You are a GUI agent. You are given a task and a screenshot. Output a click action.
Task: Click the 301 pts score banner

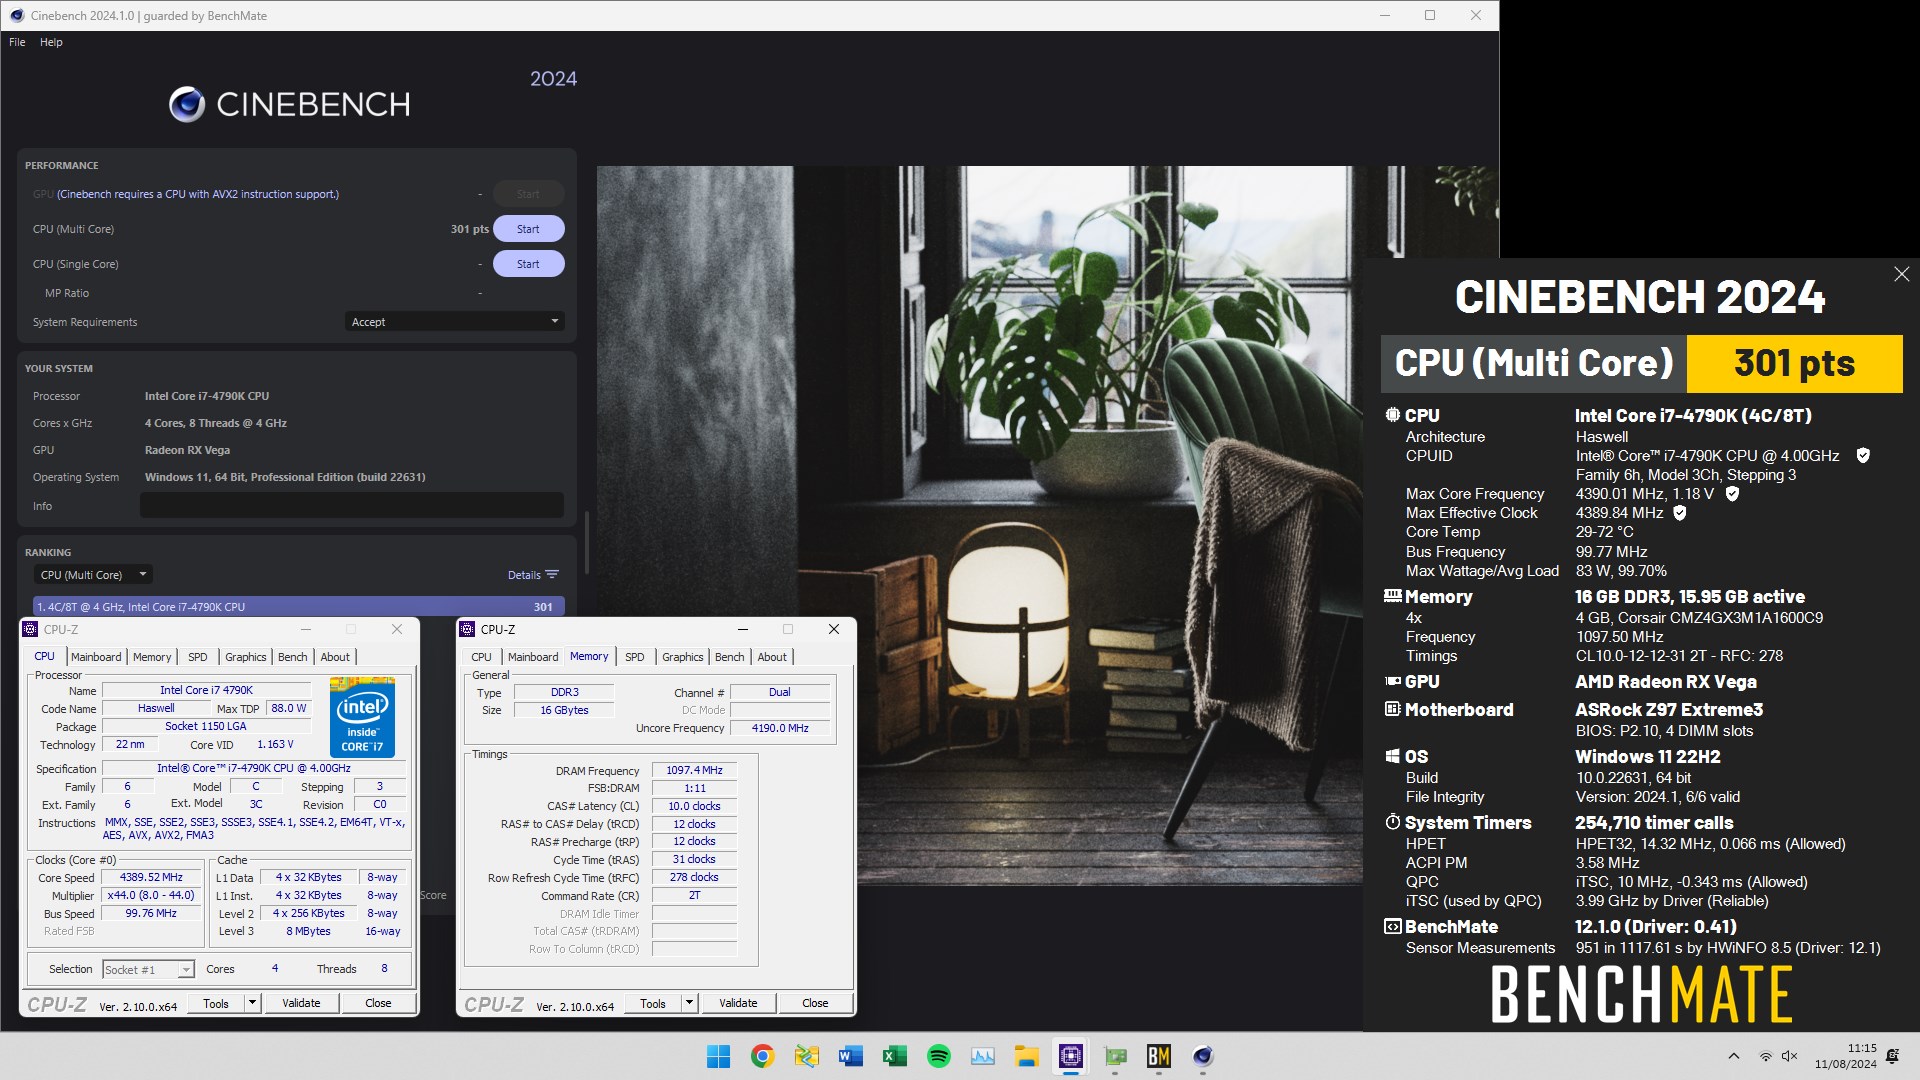click(x=1794, y=363)
